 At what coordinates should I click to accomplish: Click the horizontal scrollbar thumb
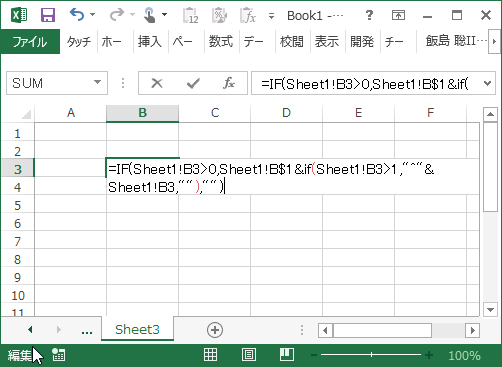click(383, 330)
